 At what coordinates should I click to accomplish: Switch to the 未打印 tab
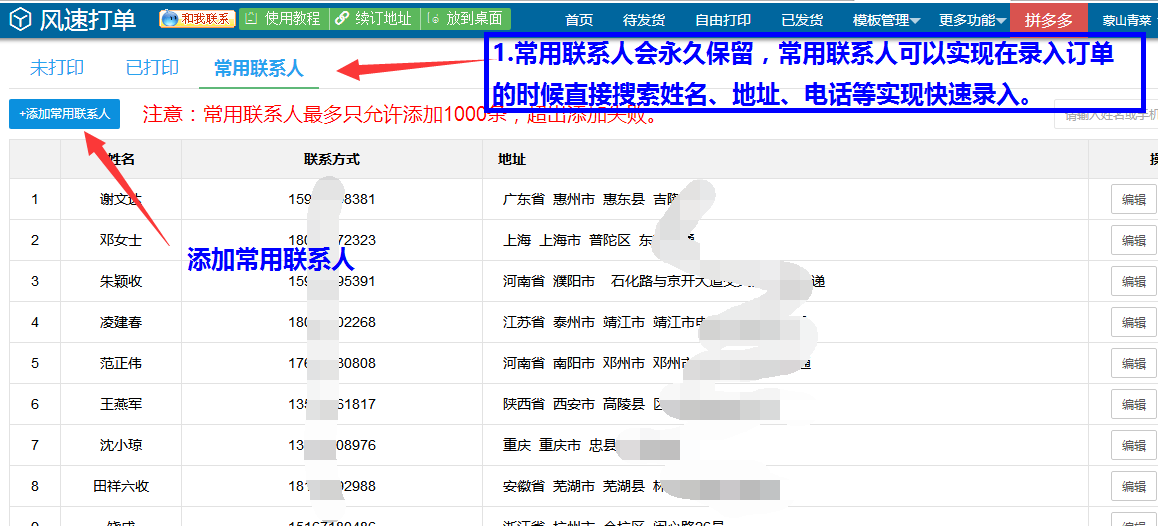[57, 68]
